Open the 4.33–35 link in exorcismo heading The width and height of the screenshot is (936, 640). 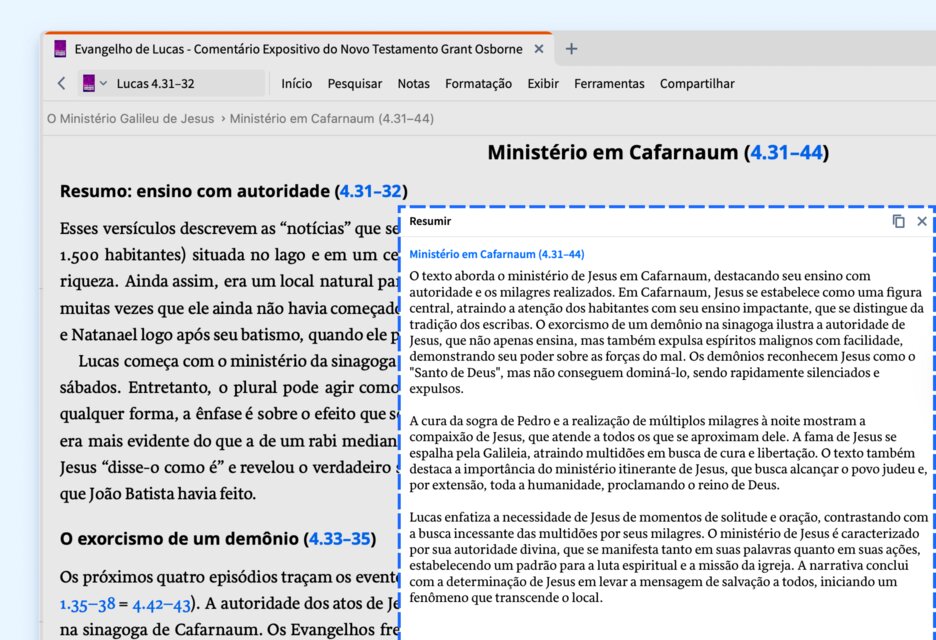340,539
